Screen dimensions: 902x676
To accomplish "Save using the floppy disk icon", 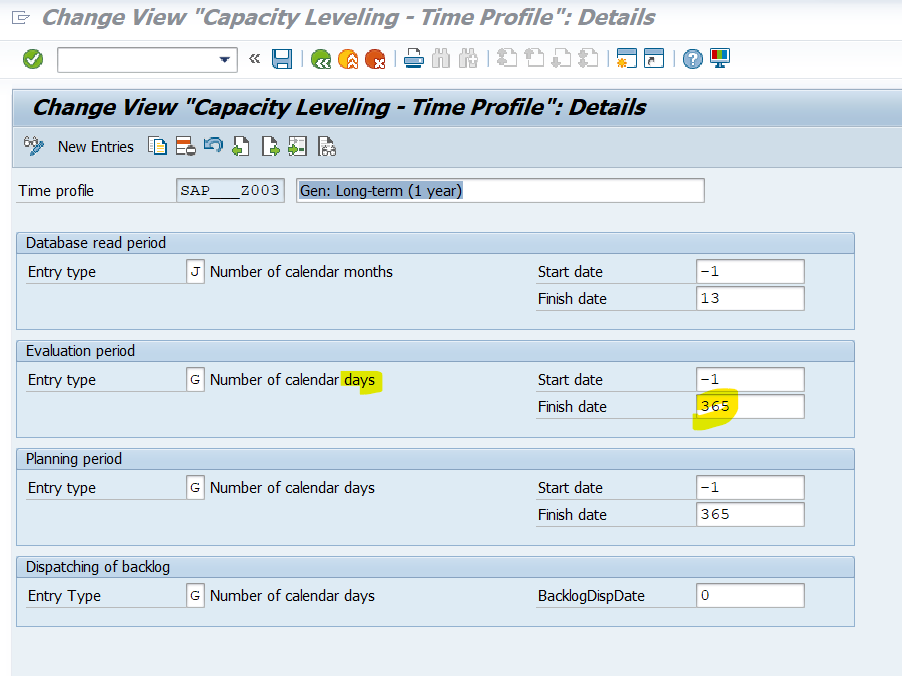I will [x=282, y=59].
